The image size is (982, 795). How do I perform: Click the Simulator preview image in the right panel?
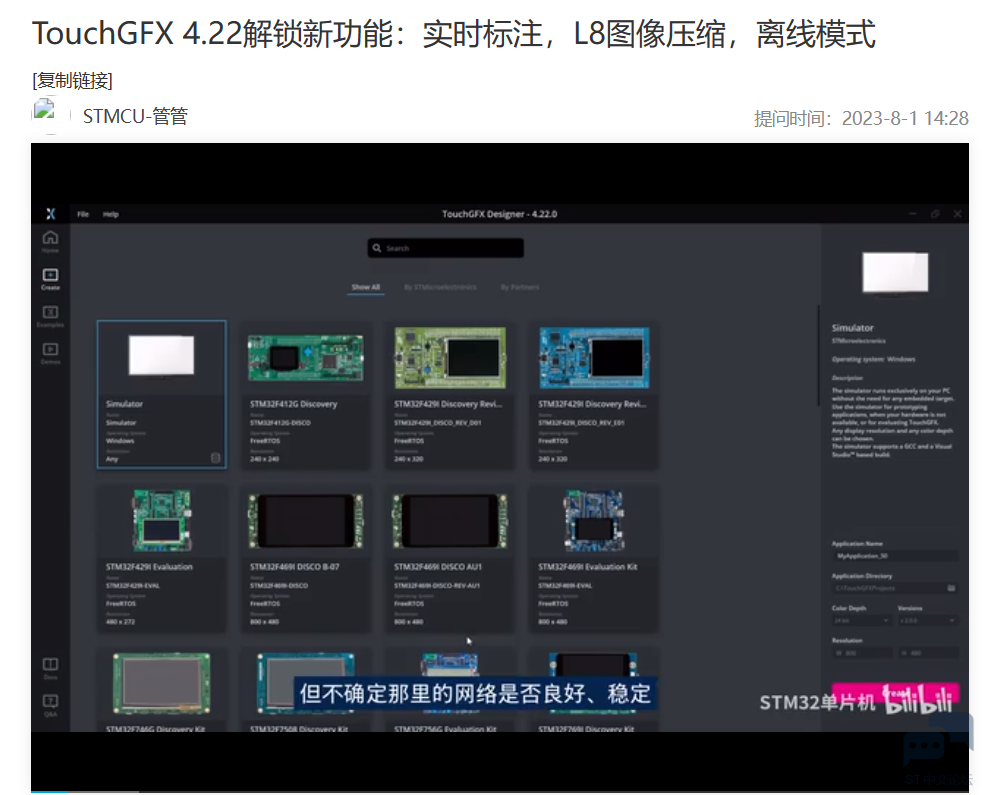896,273
